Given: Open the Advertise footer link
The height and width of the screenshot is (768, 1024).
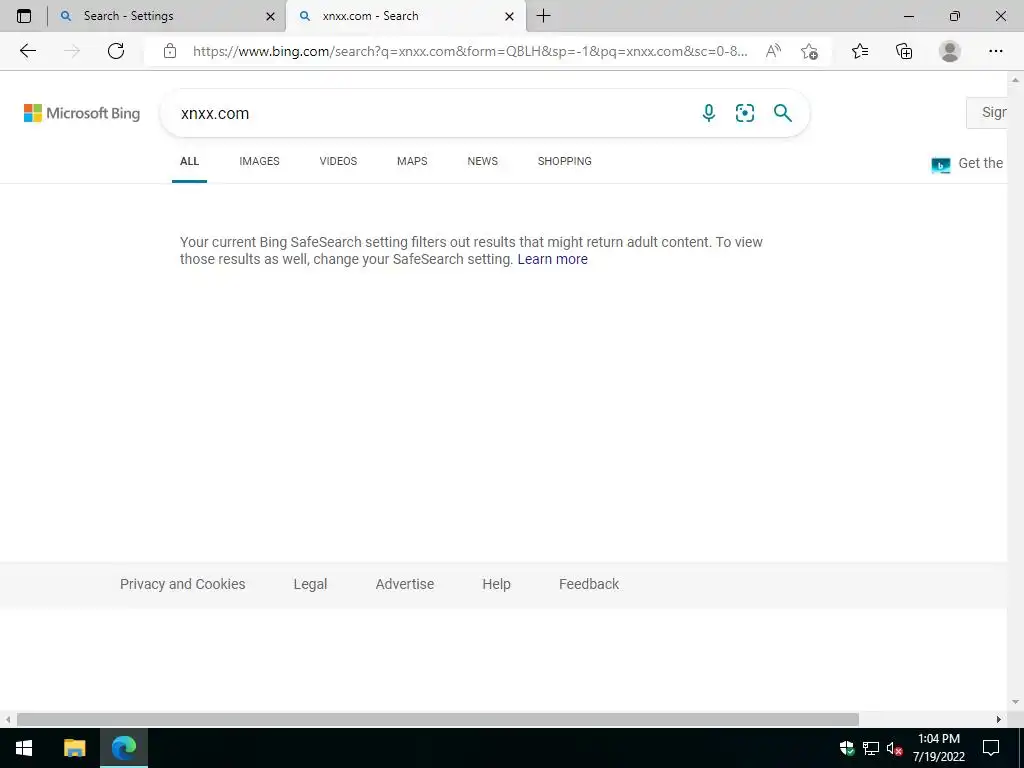Looking at the screenshot, I should pos(405,584).
